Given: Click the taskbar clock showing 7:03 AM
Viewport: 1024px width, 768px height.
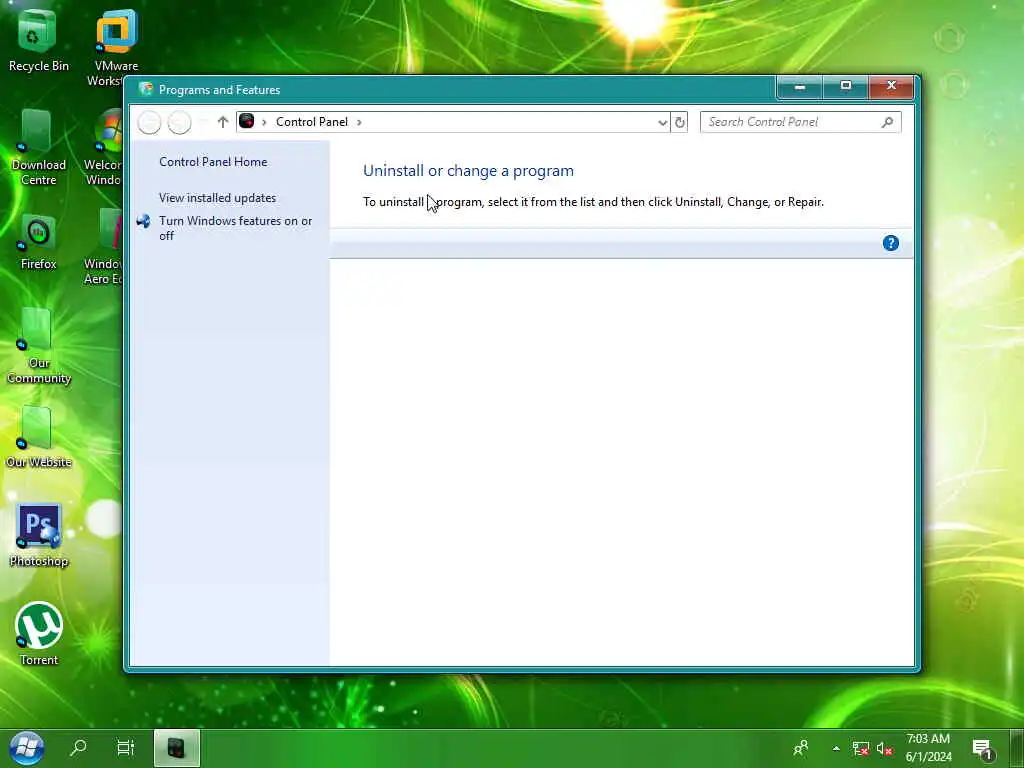Looking at the screenshot, I should (x=928, y=748).
